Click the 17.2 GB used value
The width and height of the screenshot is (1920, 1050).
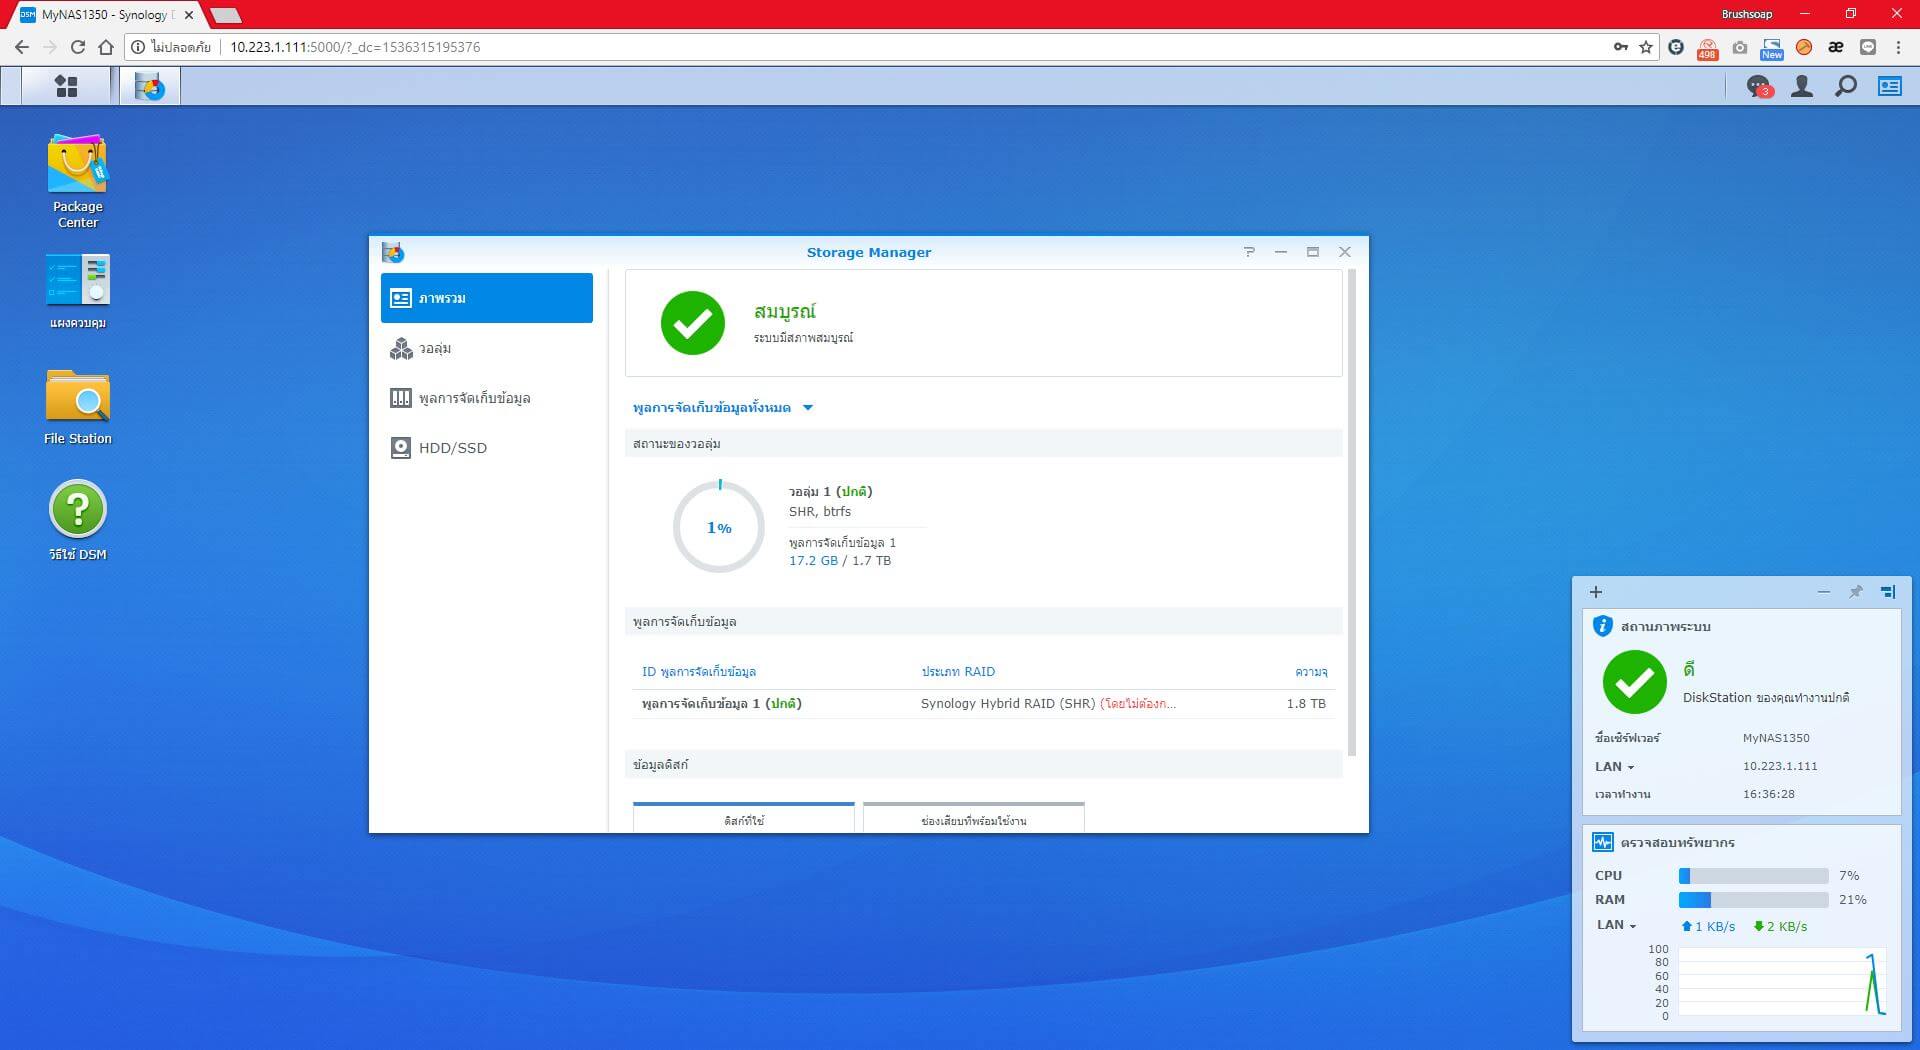pos(813,561)
